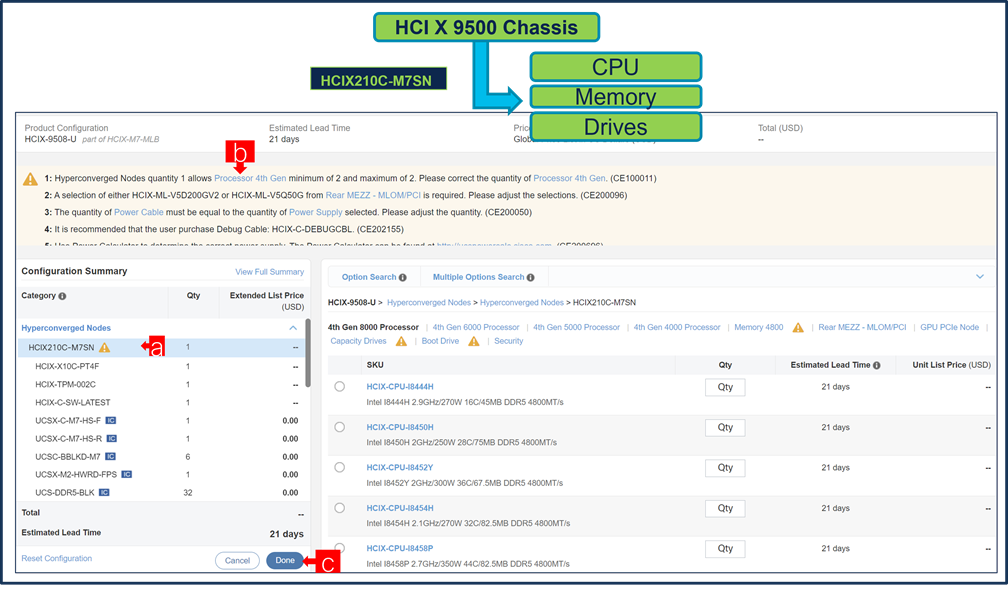The width and height of the screenshot is (1008, 592).
Task: Click Rear MEZZ - MLOM/PCI link in warning 2
Action: [x=374, y=195]
